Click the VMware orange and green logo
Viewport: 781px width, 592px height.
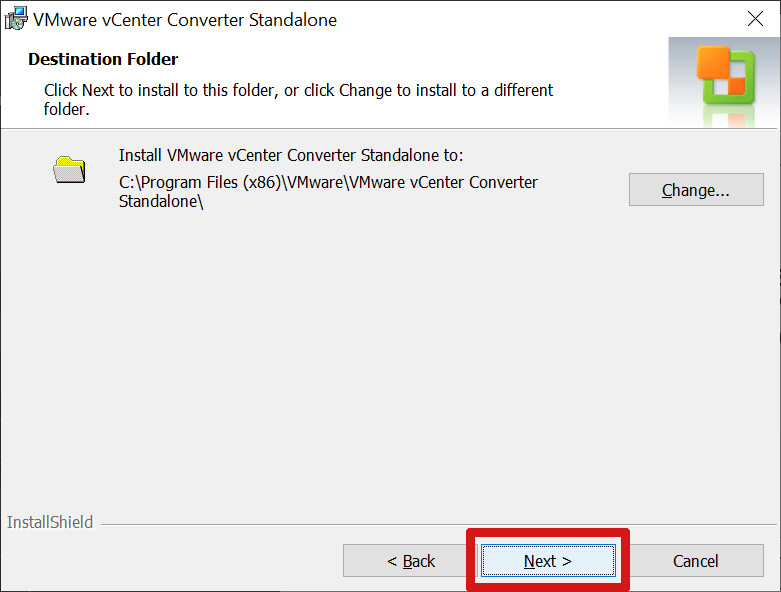(726, 76)
